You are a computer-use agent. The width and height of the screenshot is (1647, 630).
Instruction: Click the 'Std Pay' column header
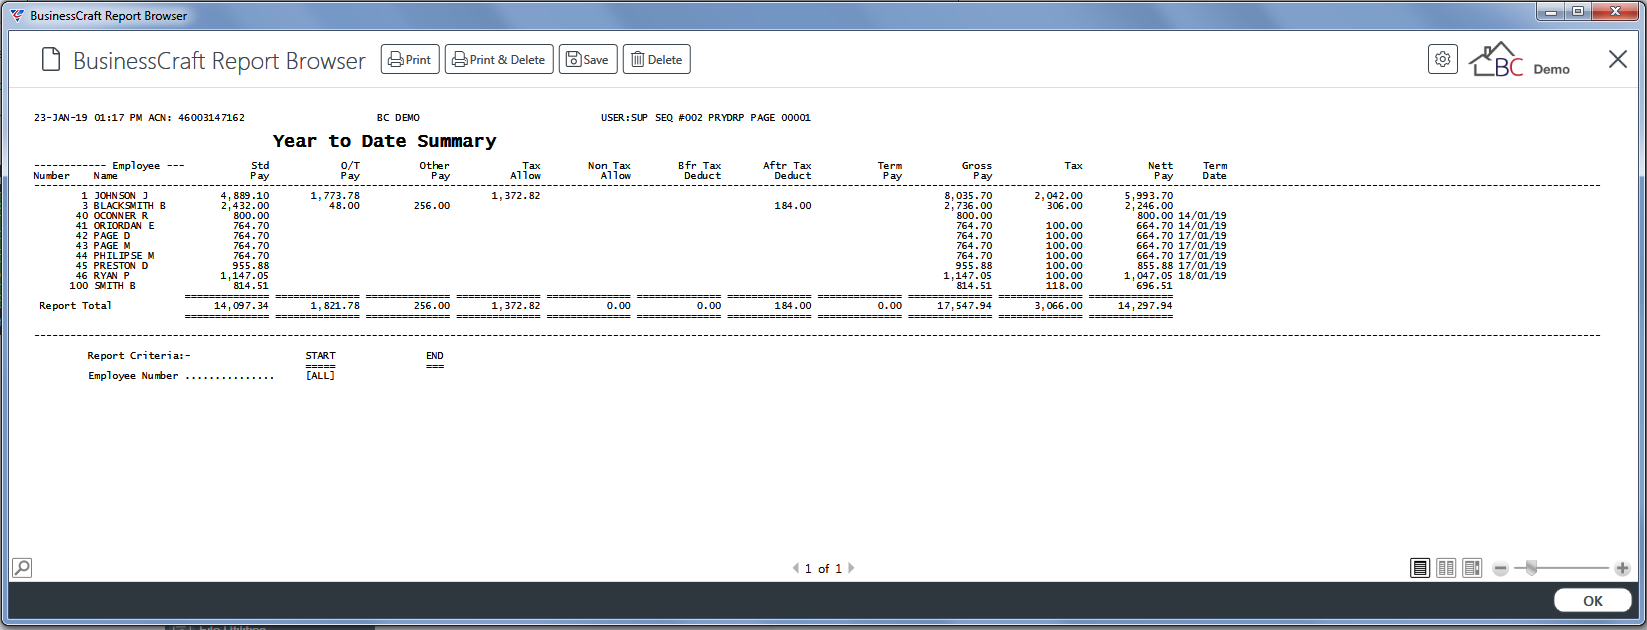260,171
